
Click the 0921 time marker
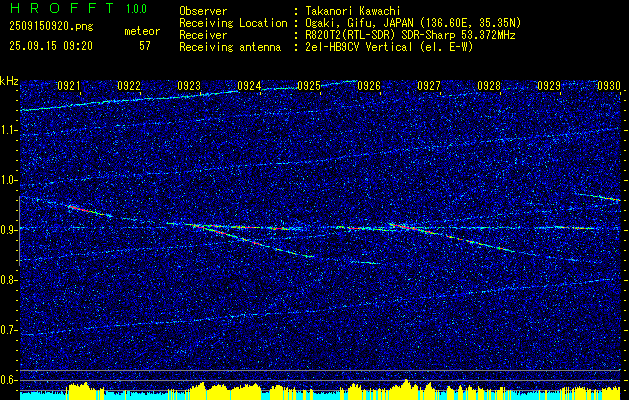[x=69, y=86]
